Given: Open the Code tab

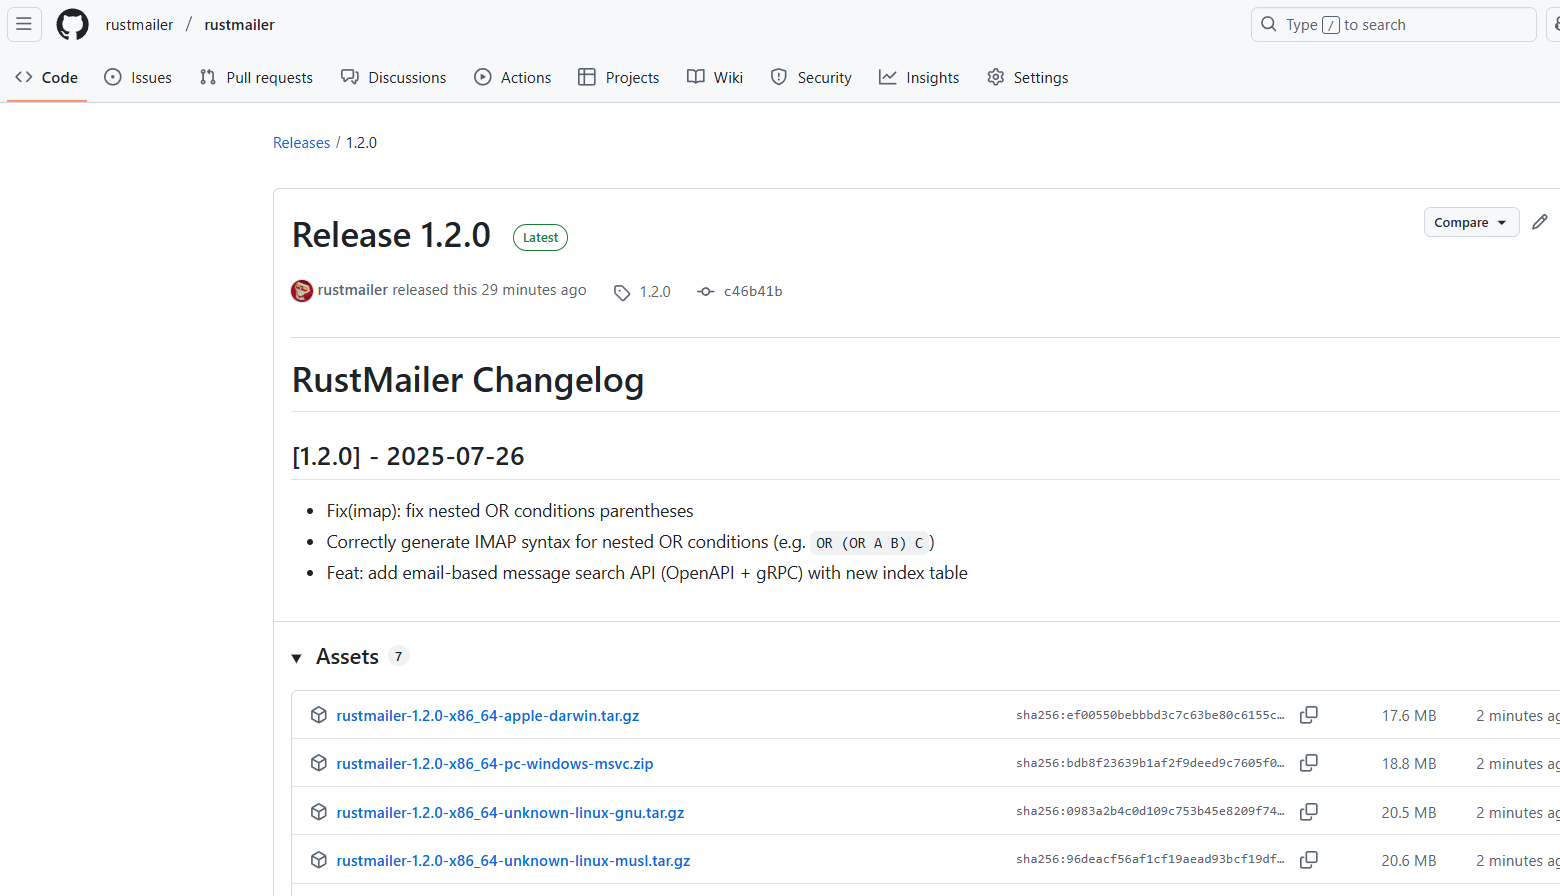Looking at the screenshot, I should [x=47, y=77].
